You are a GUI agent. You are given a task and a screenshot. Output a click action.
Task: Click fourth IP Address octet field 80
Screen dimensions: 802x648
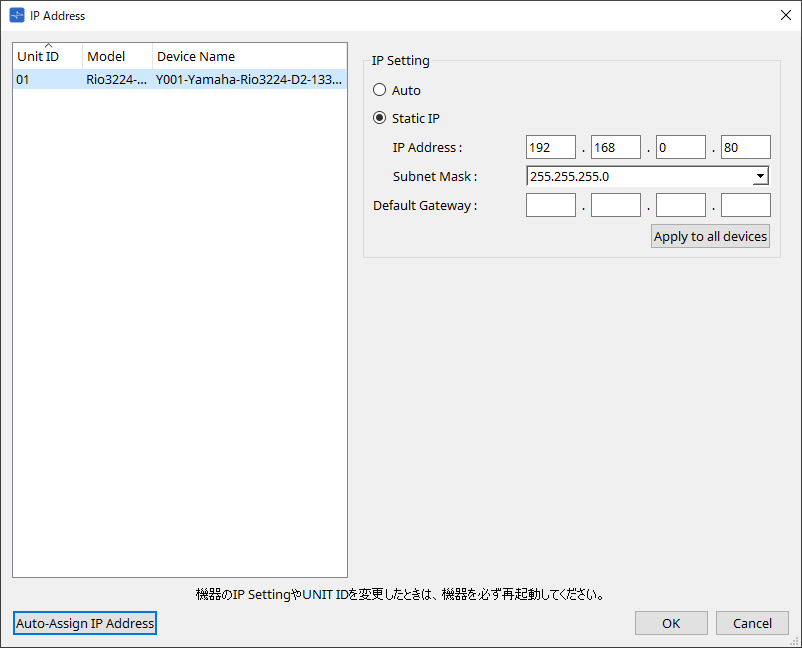(x=745, y=148)
